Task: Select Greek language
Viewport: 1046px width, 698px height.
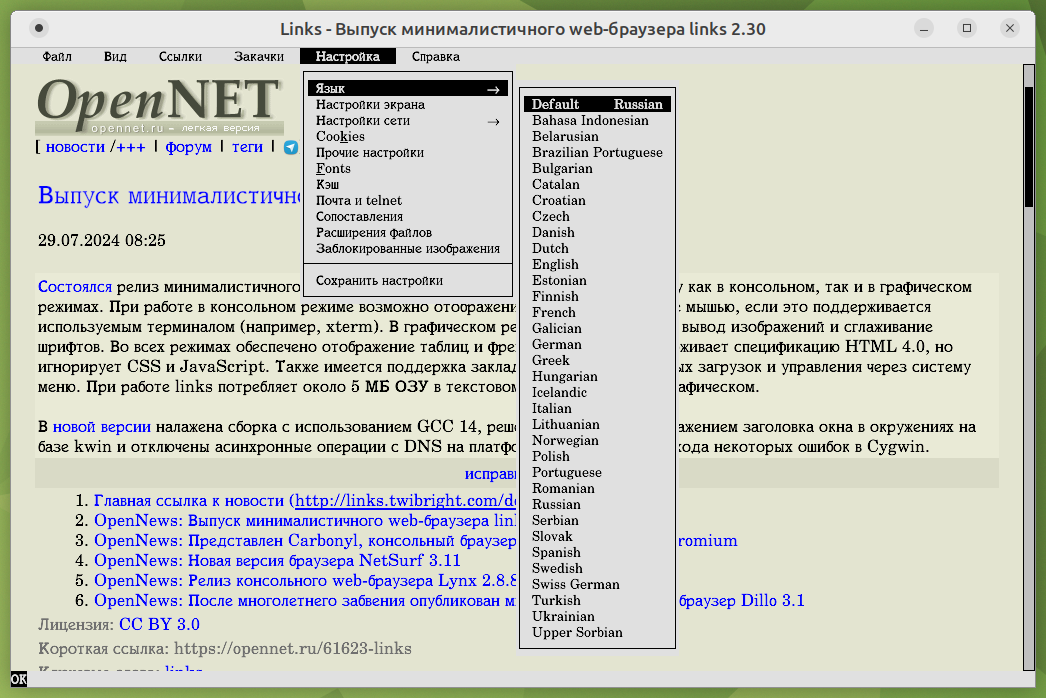Action: (597, 361)
